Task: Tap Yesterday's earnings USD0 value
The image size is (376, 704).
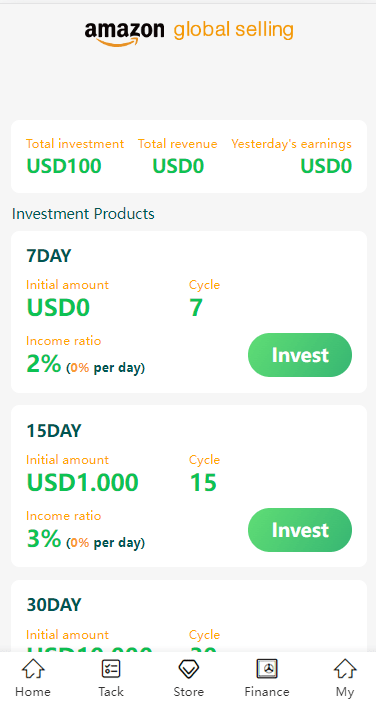Action: (326, 166)
